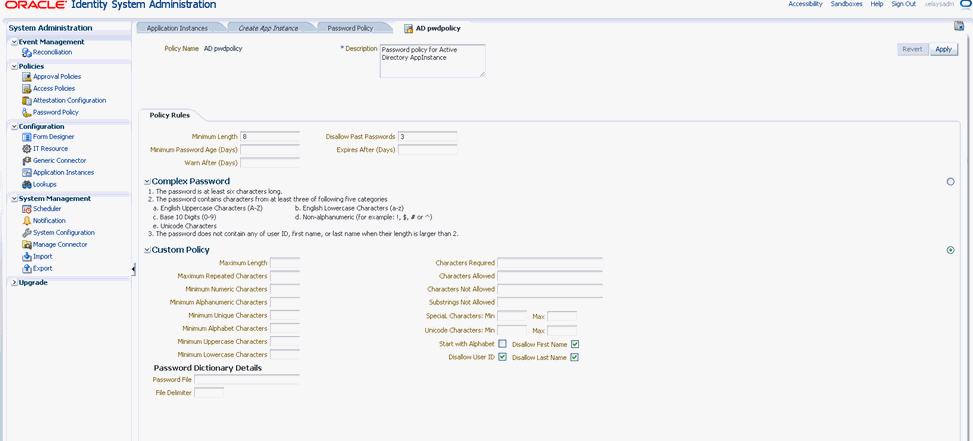Select the Export icon

pyautogui.click(x=27, y=269)
